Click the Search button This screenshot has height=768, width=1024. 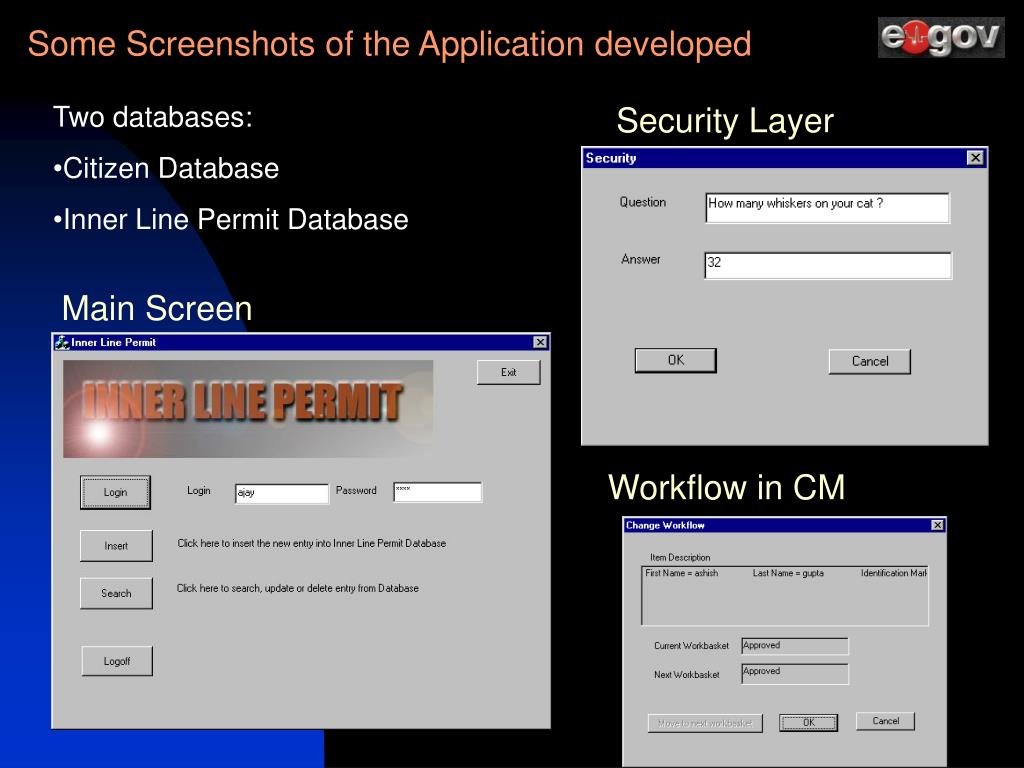tap(116, 593)
